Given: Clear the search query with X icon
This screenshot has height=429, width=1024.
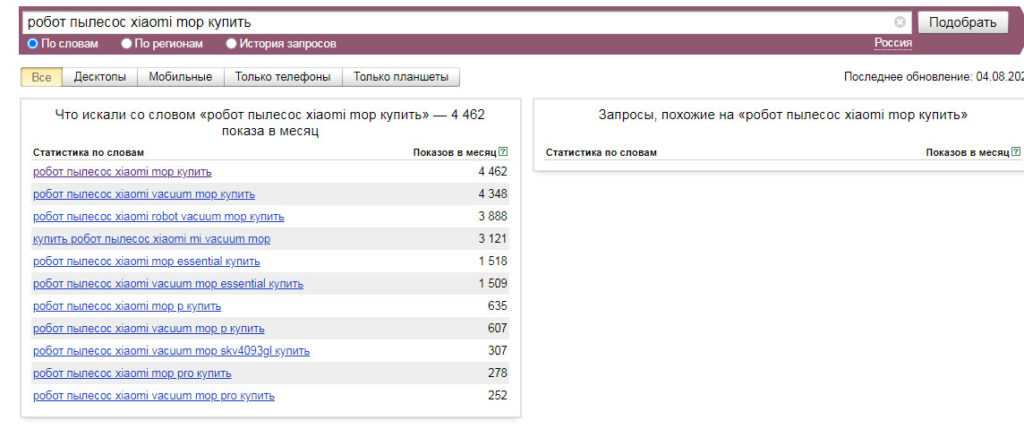Looking at the screenshot, I should (x=900, y=22).
